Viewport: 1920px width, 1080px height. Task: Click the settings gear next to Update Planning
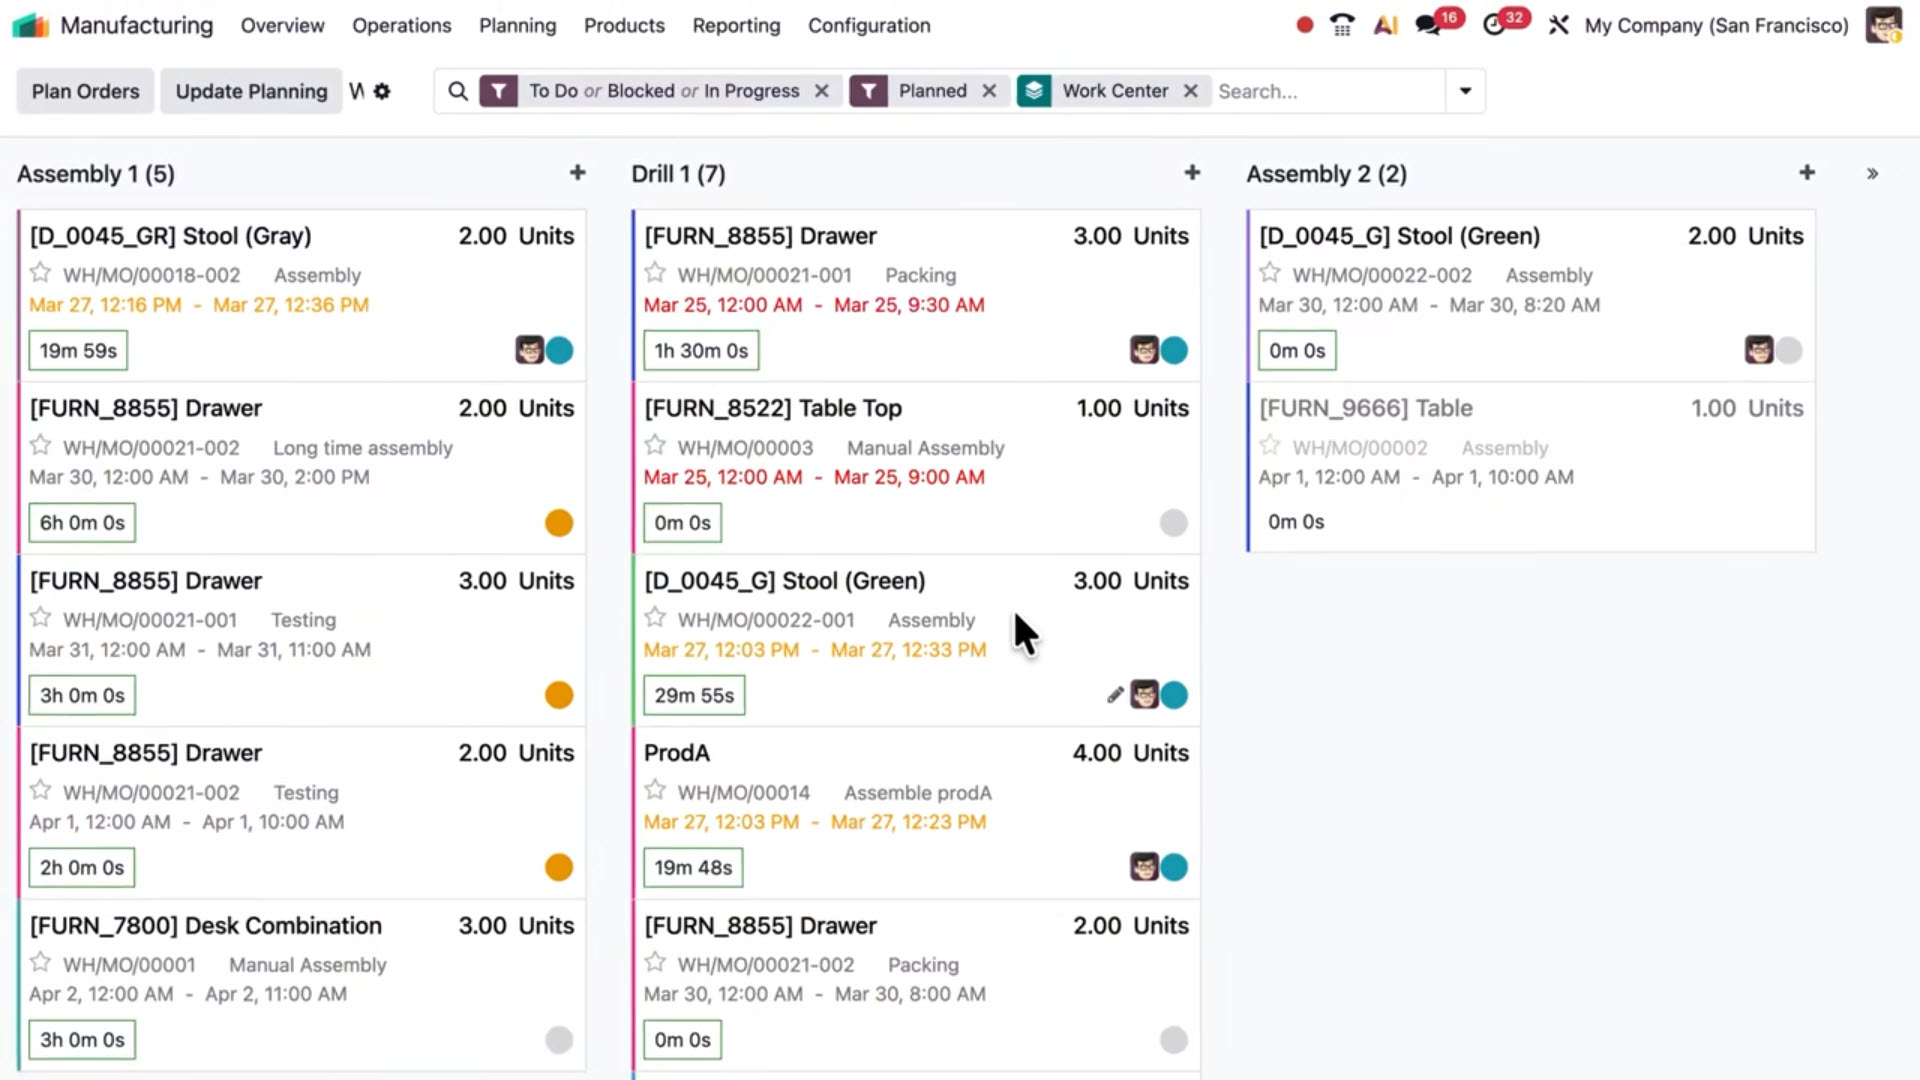[x=383, y=91]
